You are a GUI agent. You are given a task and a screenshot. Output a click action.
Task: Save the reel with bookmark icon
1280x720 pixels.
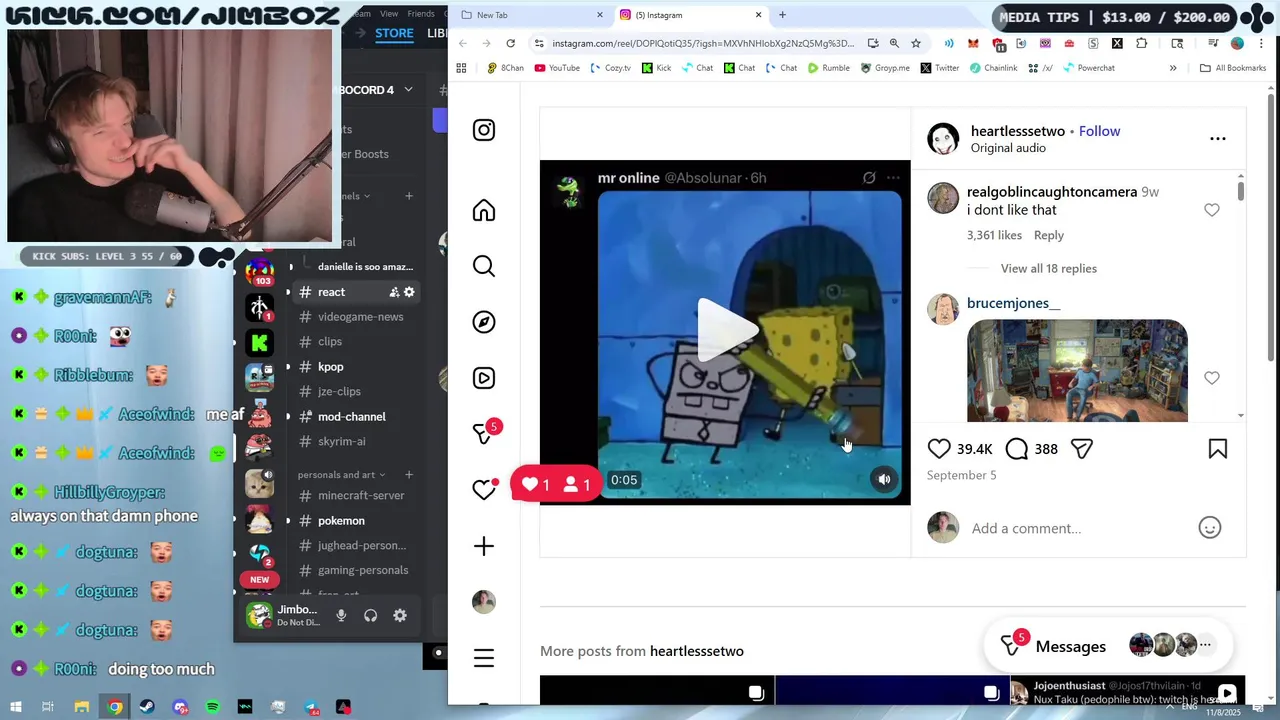coord(1218,449)
